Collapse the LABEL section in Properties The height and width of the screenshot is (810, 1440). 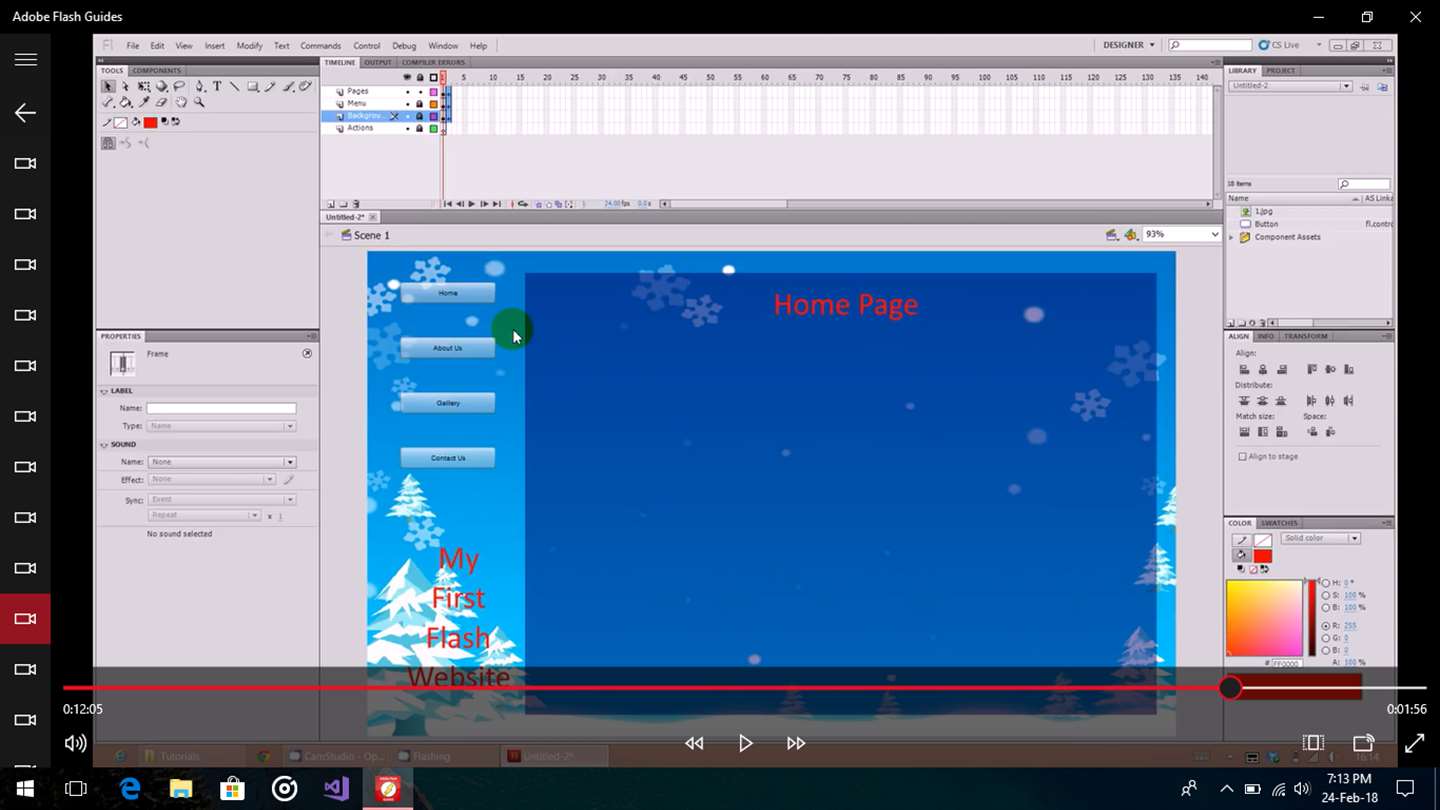click(x=104, y=391)
